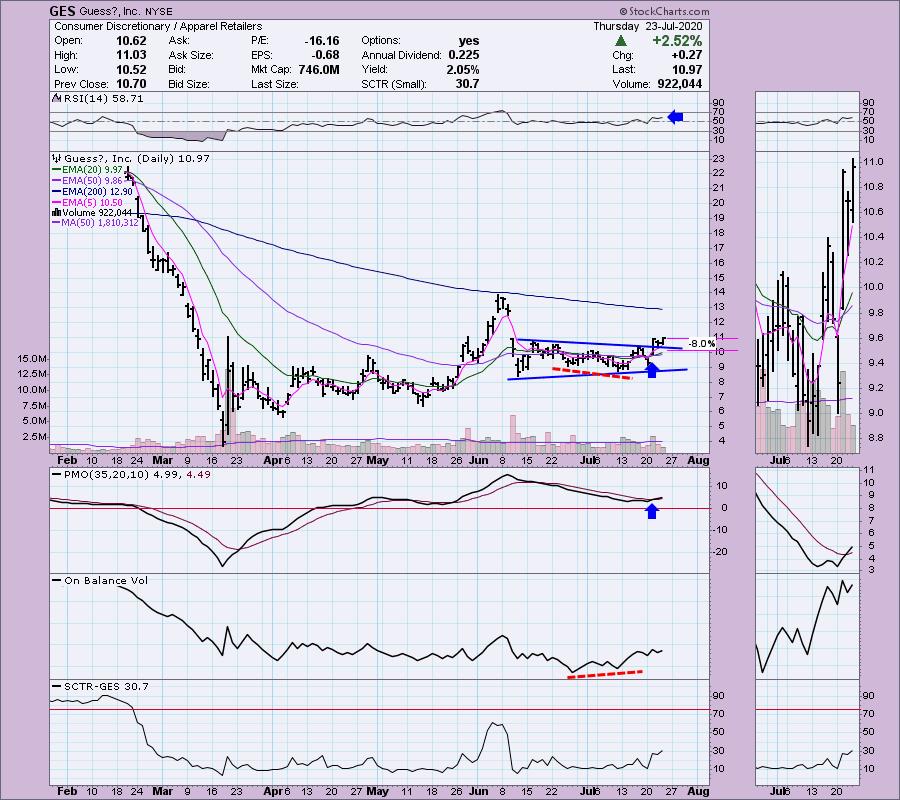The height and width of the screenshot is (800, 900).
Task: Click the -8.0% annotation label on the price chart
Action: point(701,344)
